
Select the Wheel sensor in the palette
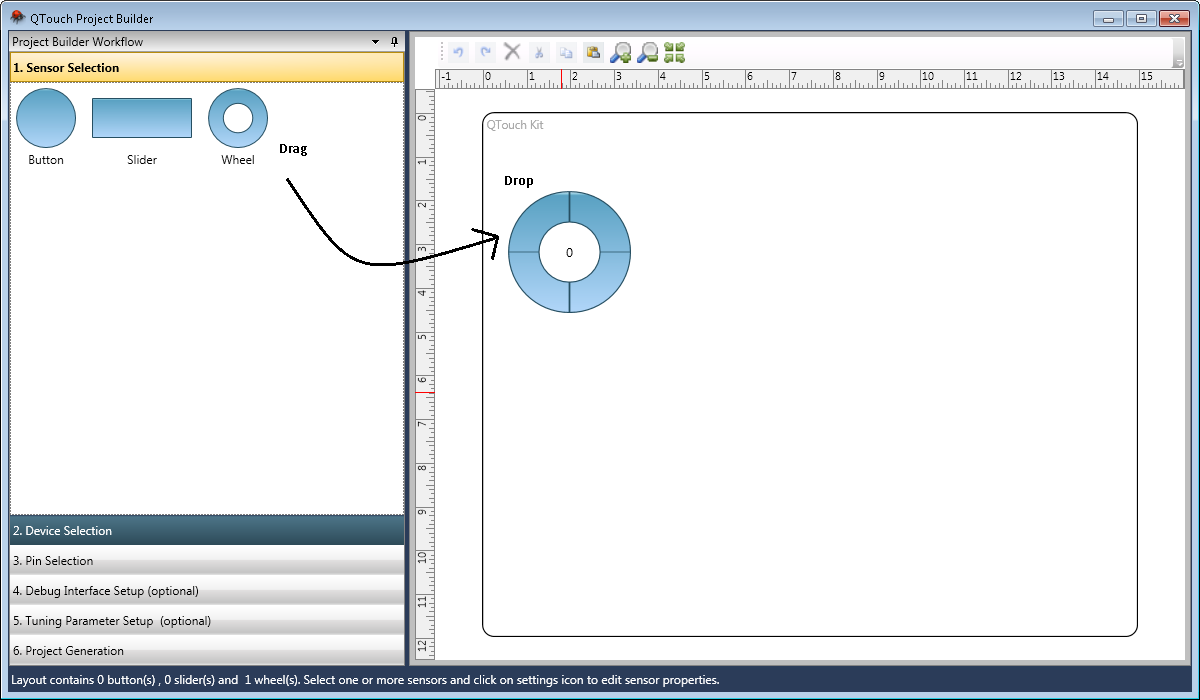point(238,118)
